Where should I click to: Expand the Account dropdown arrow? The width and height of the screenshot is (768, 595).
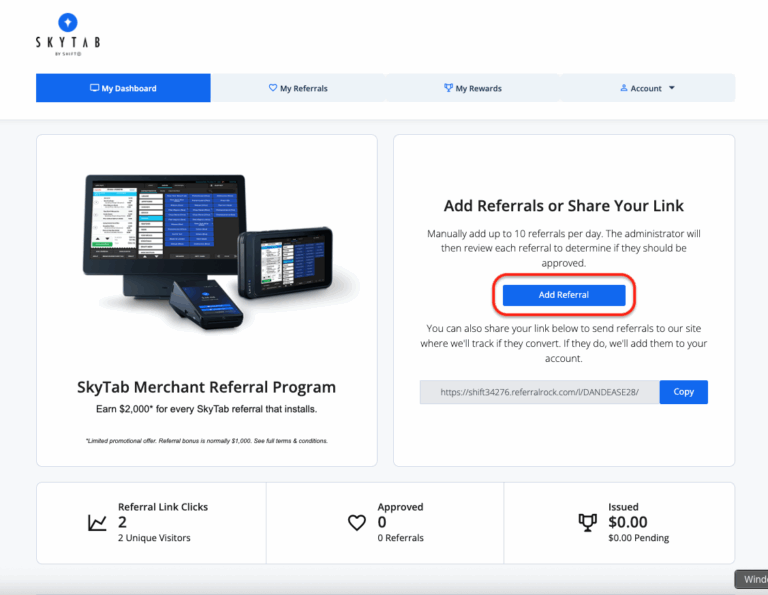coord(672,88)
